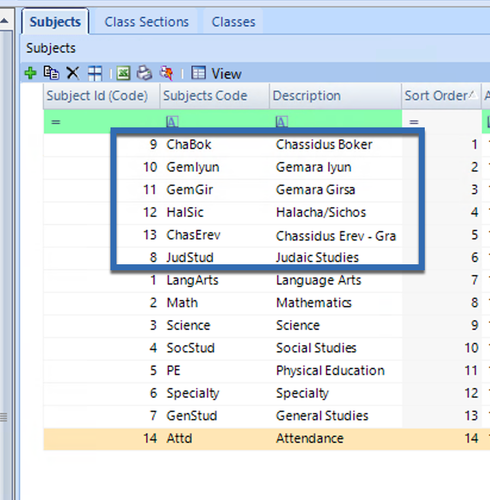490x500 pixels.
Task: Export subjects to Excel icon
Action: [123, 73]
